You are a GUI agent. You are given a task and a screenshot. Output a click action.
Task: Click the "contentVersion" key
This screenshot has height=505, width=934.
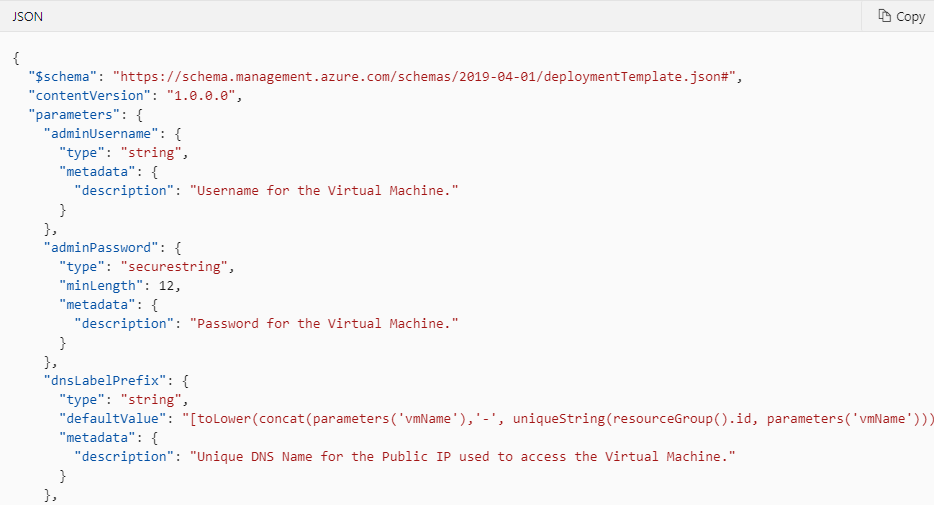coord(89,96)
